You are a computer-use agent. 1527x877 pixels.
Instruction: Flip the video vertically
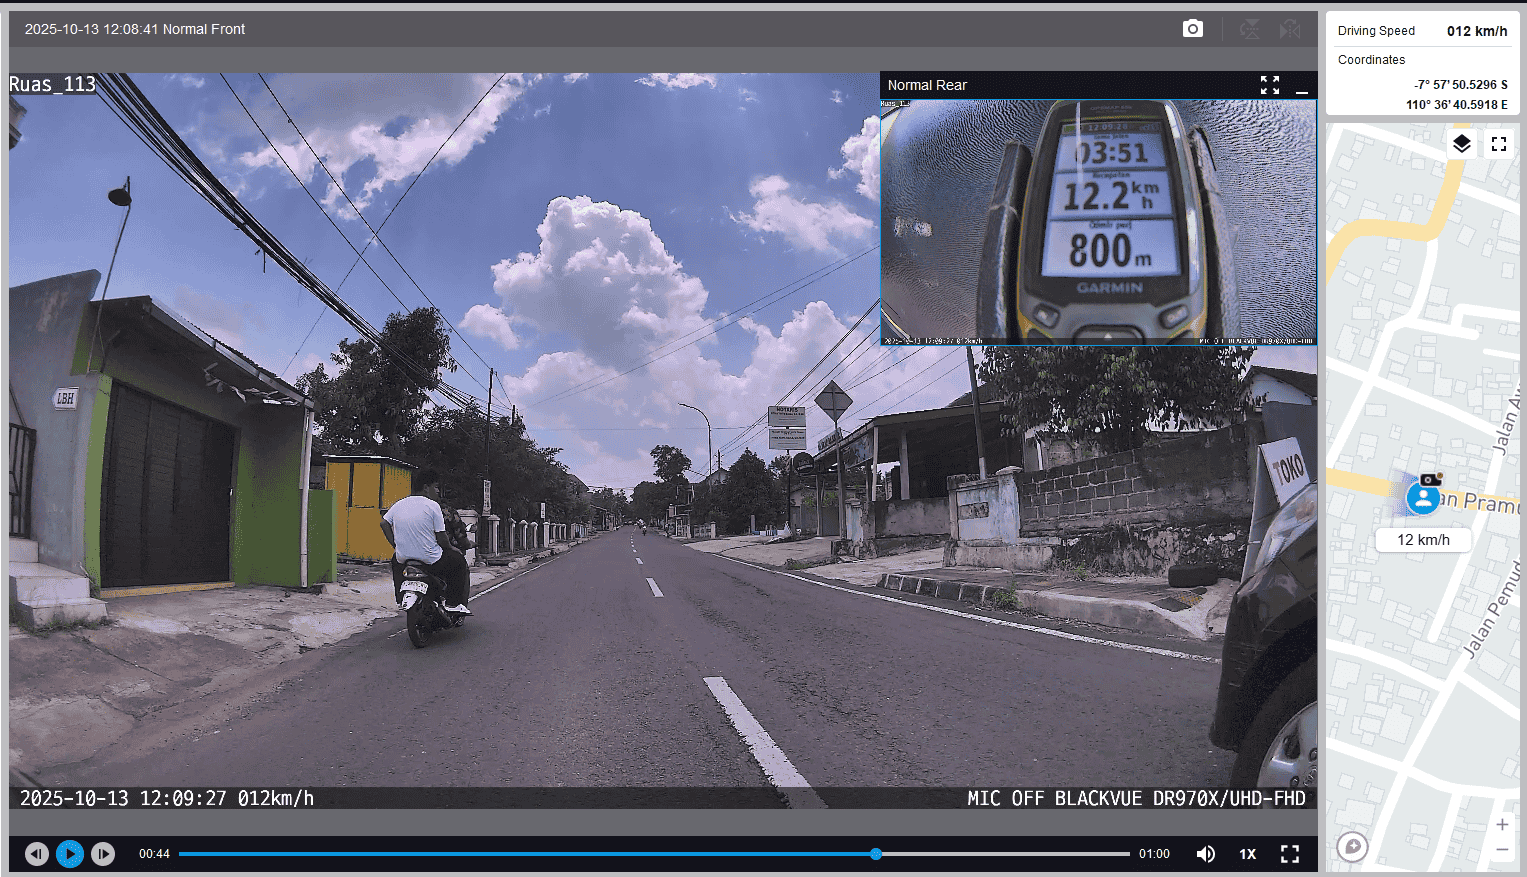point(1250,29)
